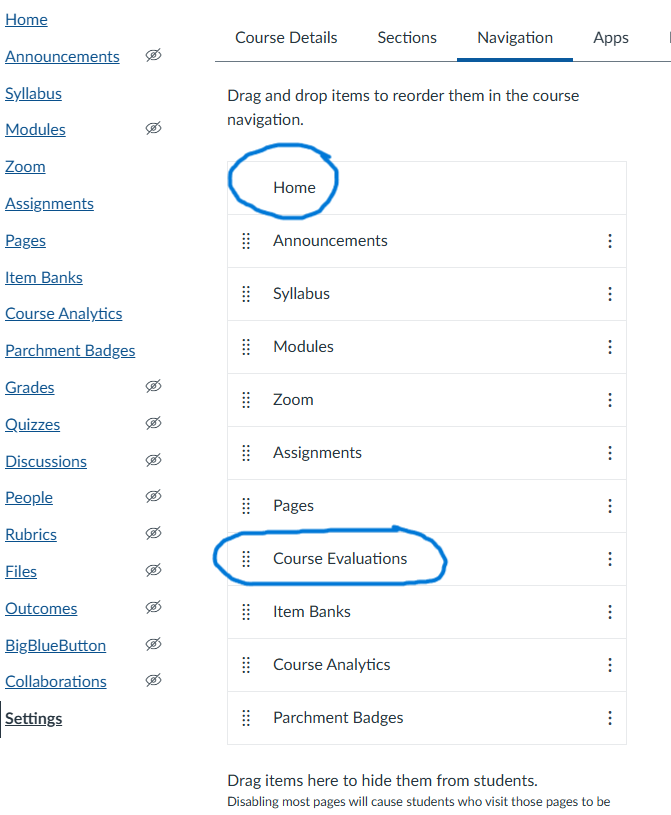The image size is (671, 815).
Task: Select the Home item in navigation list
Action: click(294, 188)
